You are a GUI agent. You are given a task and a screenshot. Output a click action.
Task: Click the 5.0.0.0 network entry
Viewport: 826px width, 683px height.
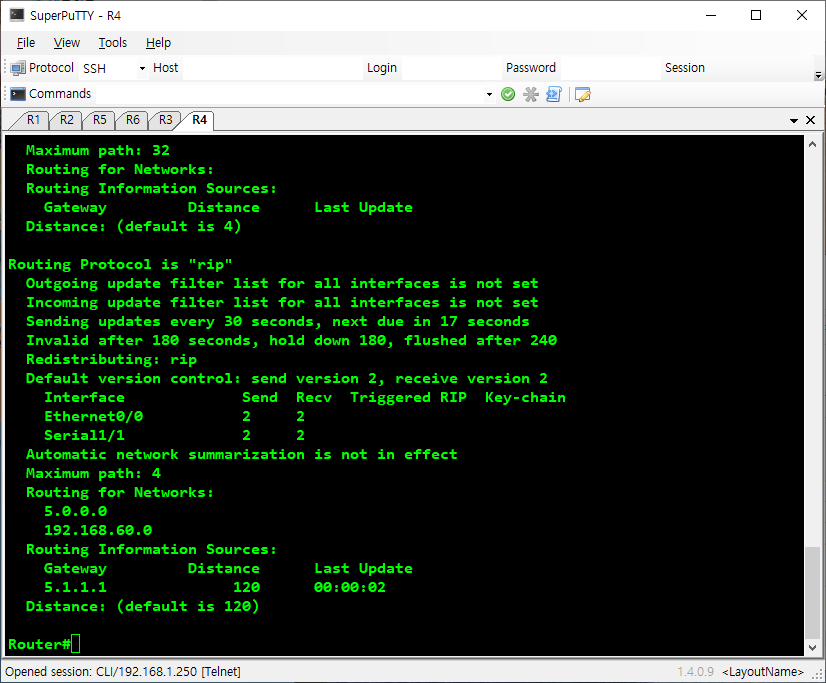(75, 511)
